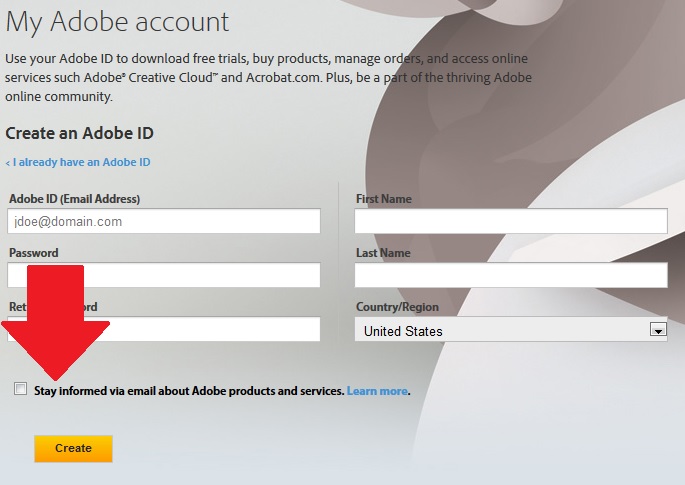This screenshot has height=485, width=685.
Task: Click the 'Adobe ID (Email Address)' label
Action: pos(74,199)
